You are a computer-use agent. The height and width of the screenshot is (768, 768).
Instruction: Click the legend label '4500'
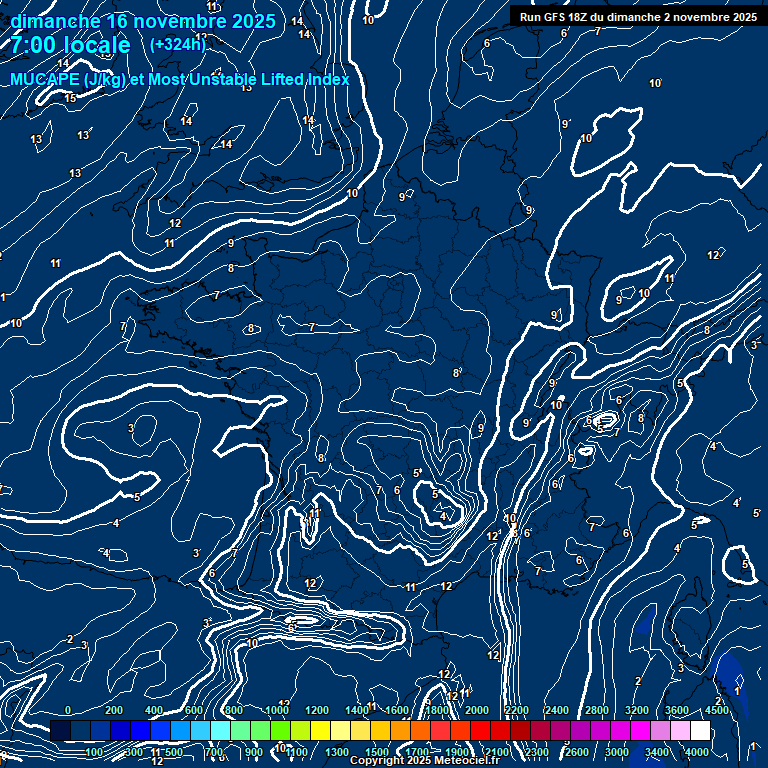tap(717, 710)
